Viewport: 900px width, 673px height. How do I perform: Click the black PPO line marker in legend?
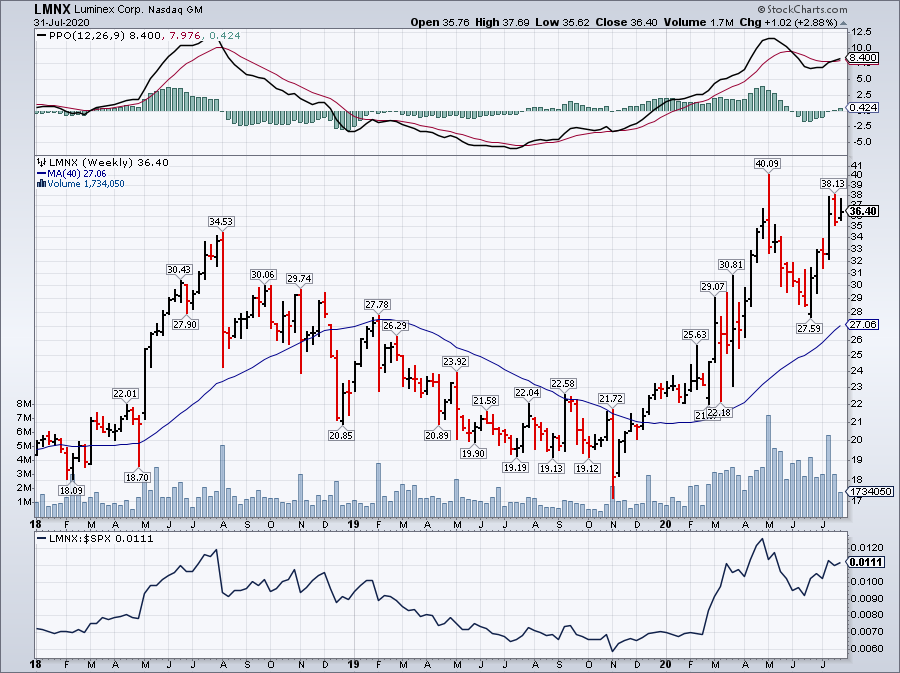41,36
